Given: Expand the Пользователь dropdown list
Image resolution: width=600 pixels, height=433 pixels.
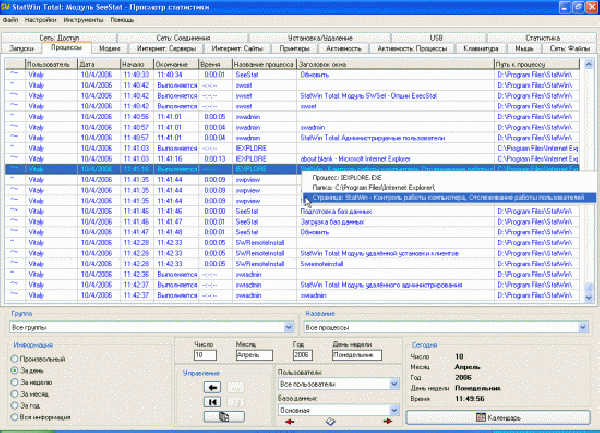Looking at the screenshot, I should click(392, 382).
